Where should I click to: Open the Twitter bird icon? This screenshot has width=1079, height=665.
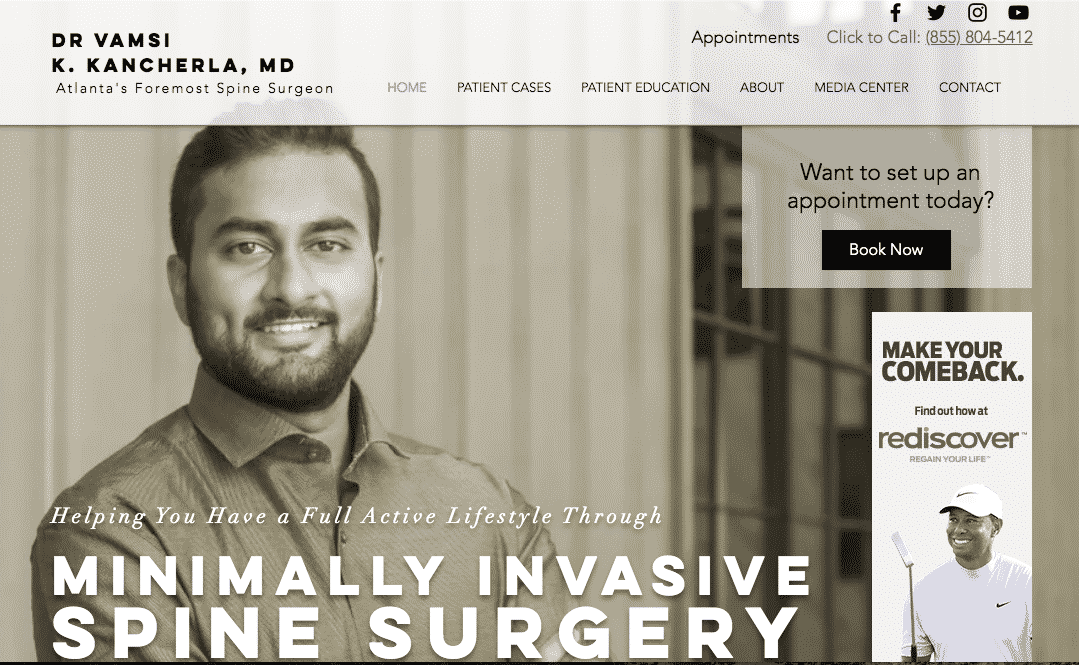pos(936,12)
